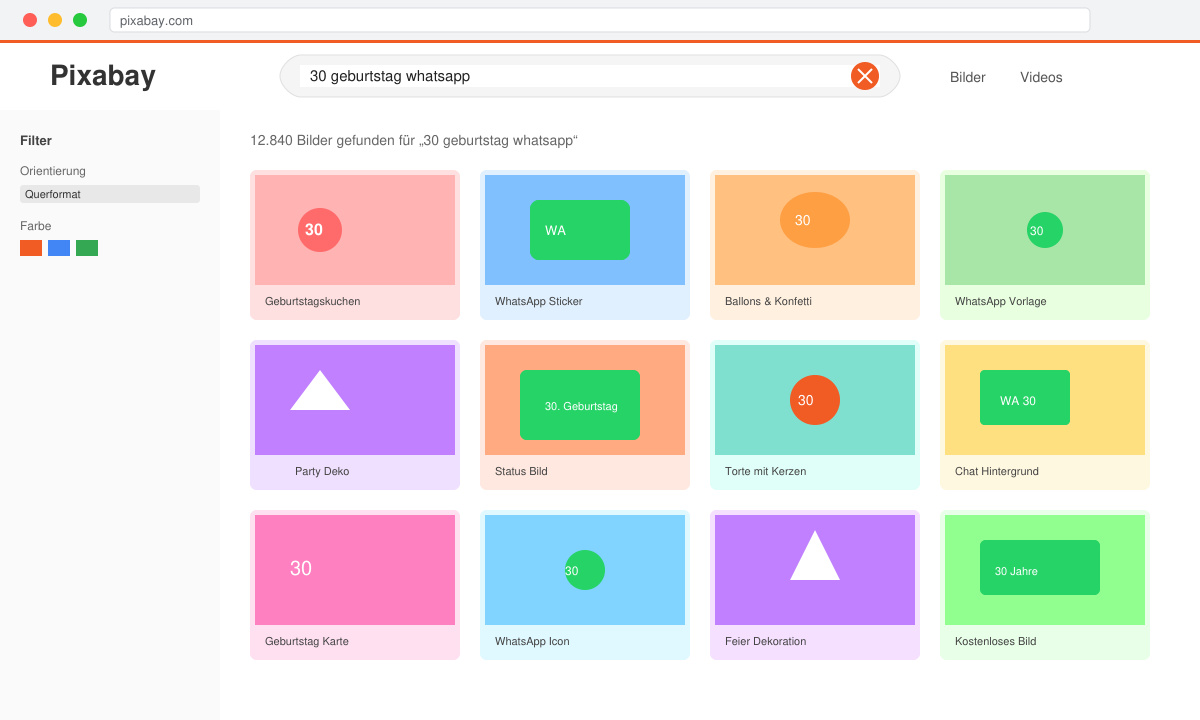Click the "Status Bild" caption text

click(x=521, y=471)
